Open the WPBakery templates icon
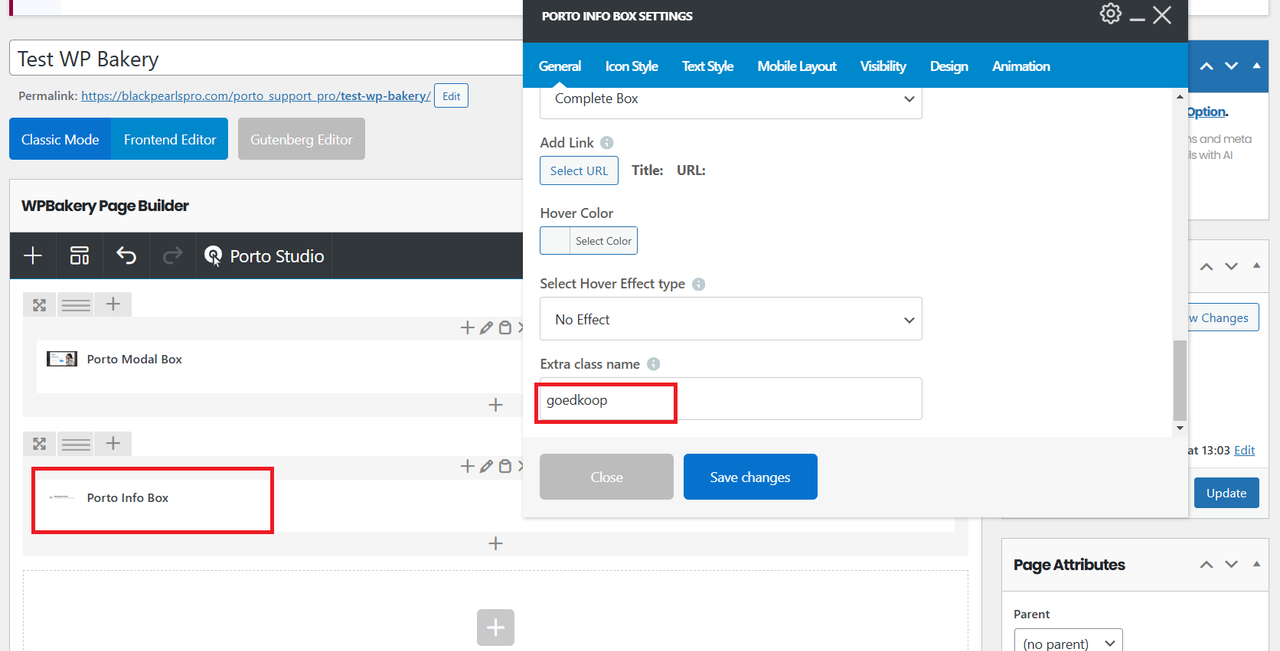The width and height of the screenshot is (1280, 651). 79,256
